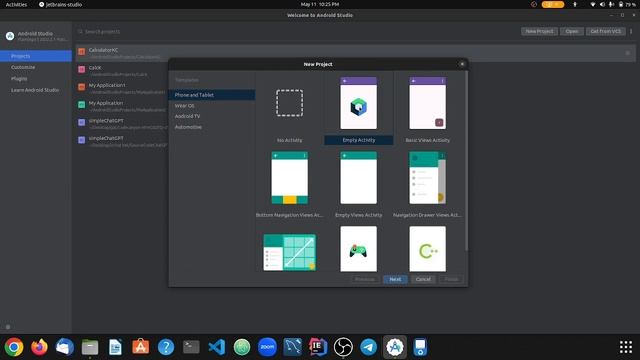Open Activities overview in top bar
The height and width of the screenshot is (360, 640).
click(x=16, y=4)
